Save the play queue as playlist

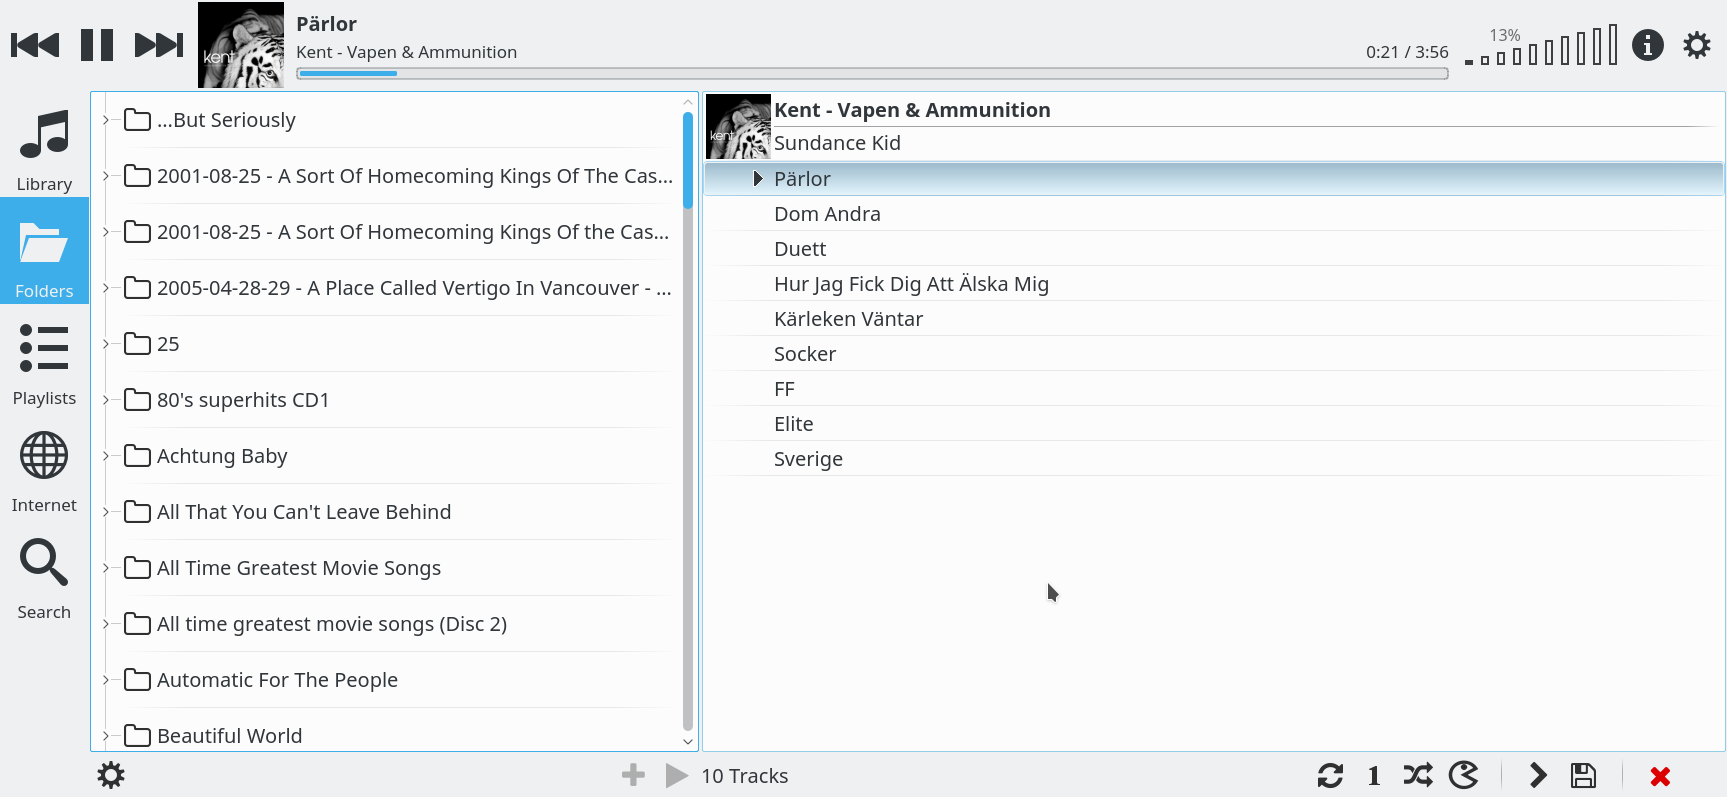[1583, 775]
